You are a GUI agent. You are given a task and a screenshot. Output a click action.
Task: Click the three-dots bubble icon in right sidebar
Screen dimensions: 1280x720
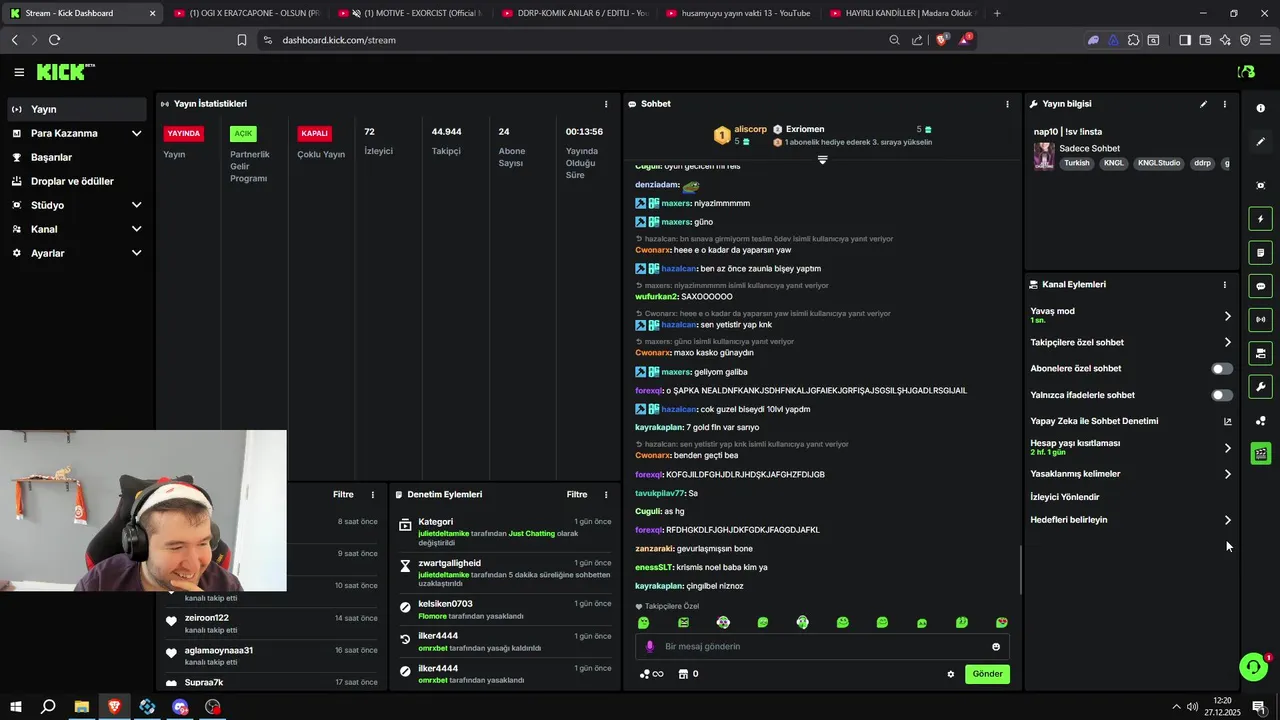click(x=1260, y=421)
